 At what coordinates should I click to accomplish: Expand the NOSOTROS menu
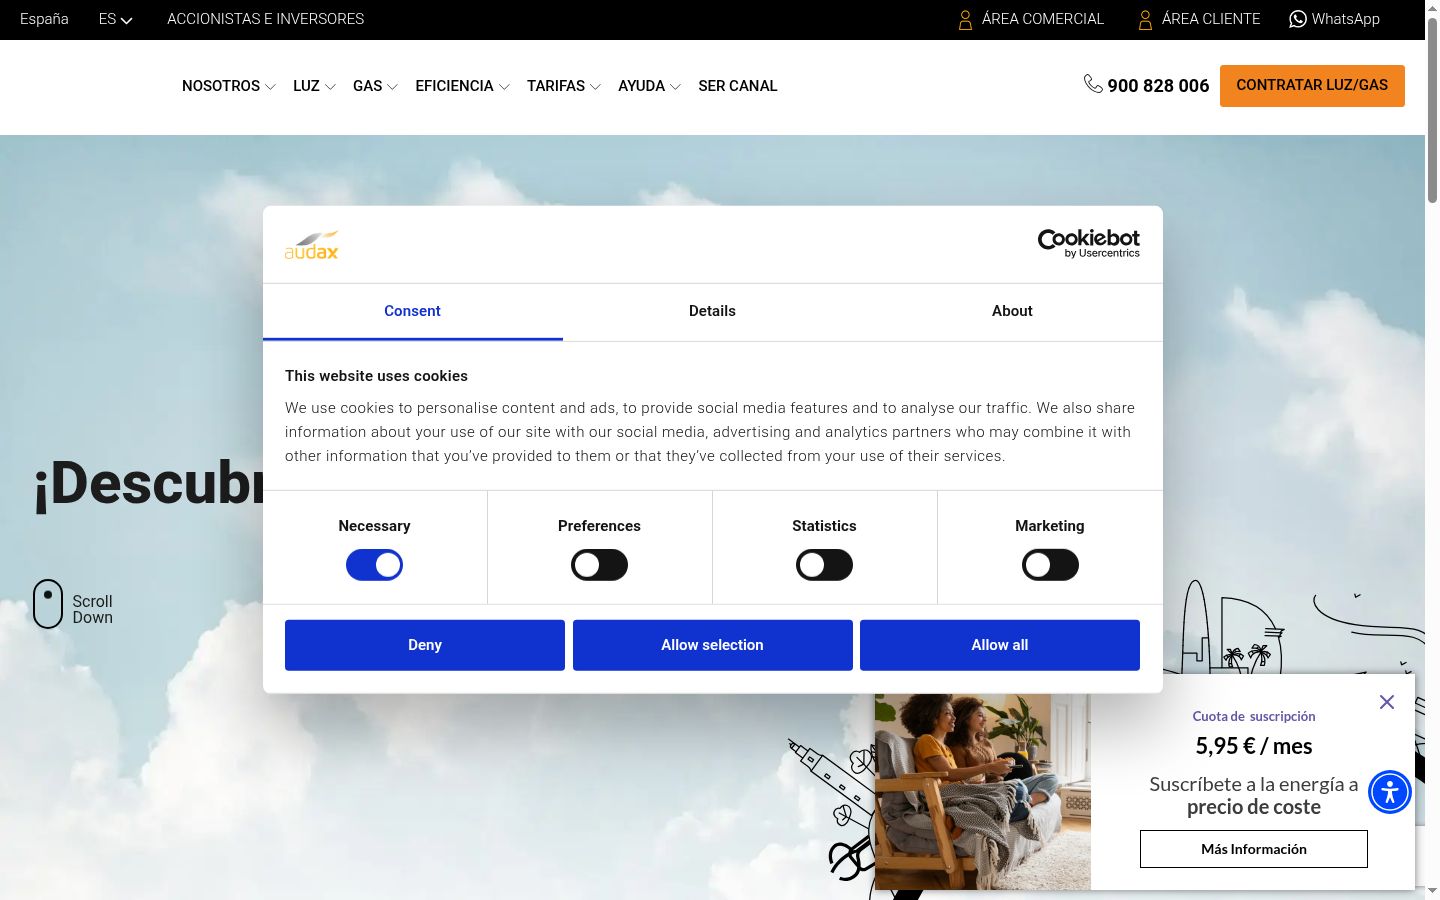[229, 86]
